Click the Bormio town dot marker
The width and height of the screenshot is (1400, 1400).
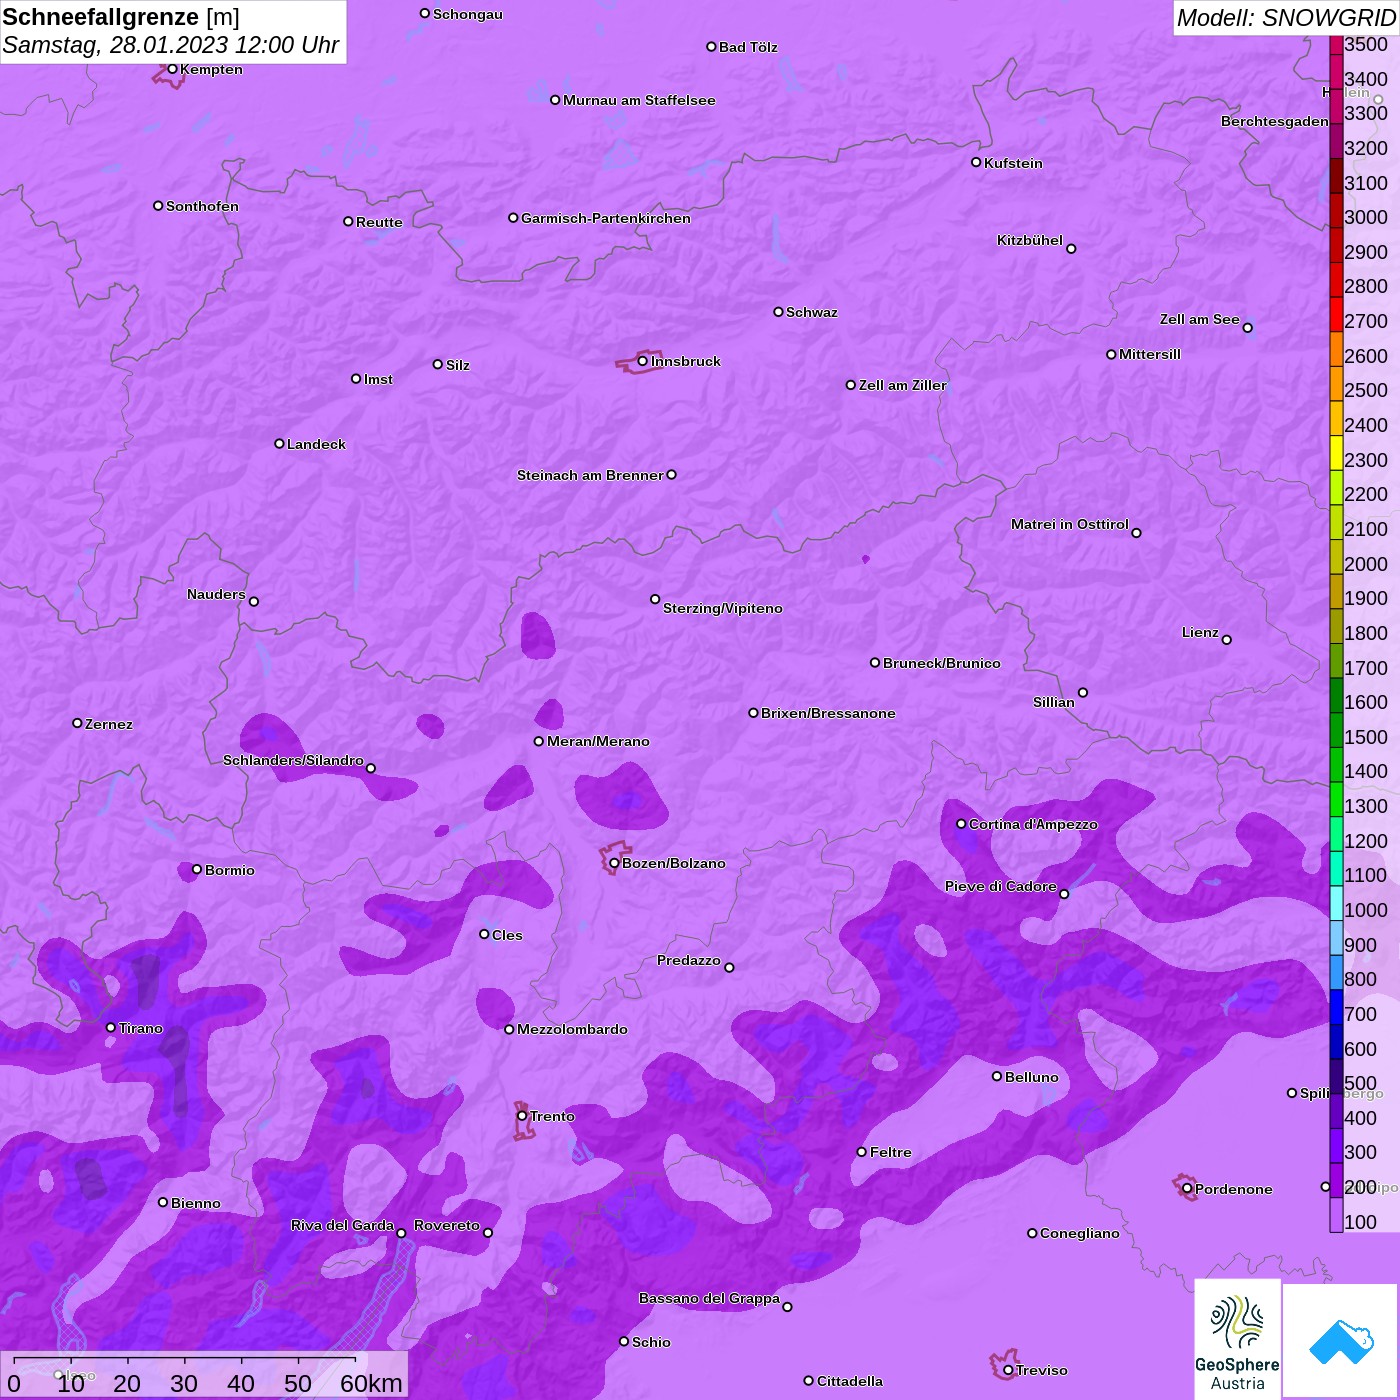click(197, 869)
